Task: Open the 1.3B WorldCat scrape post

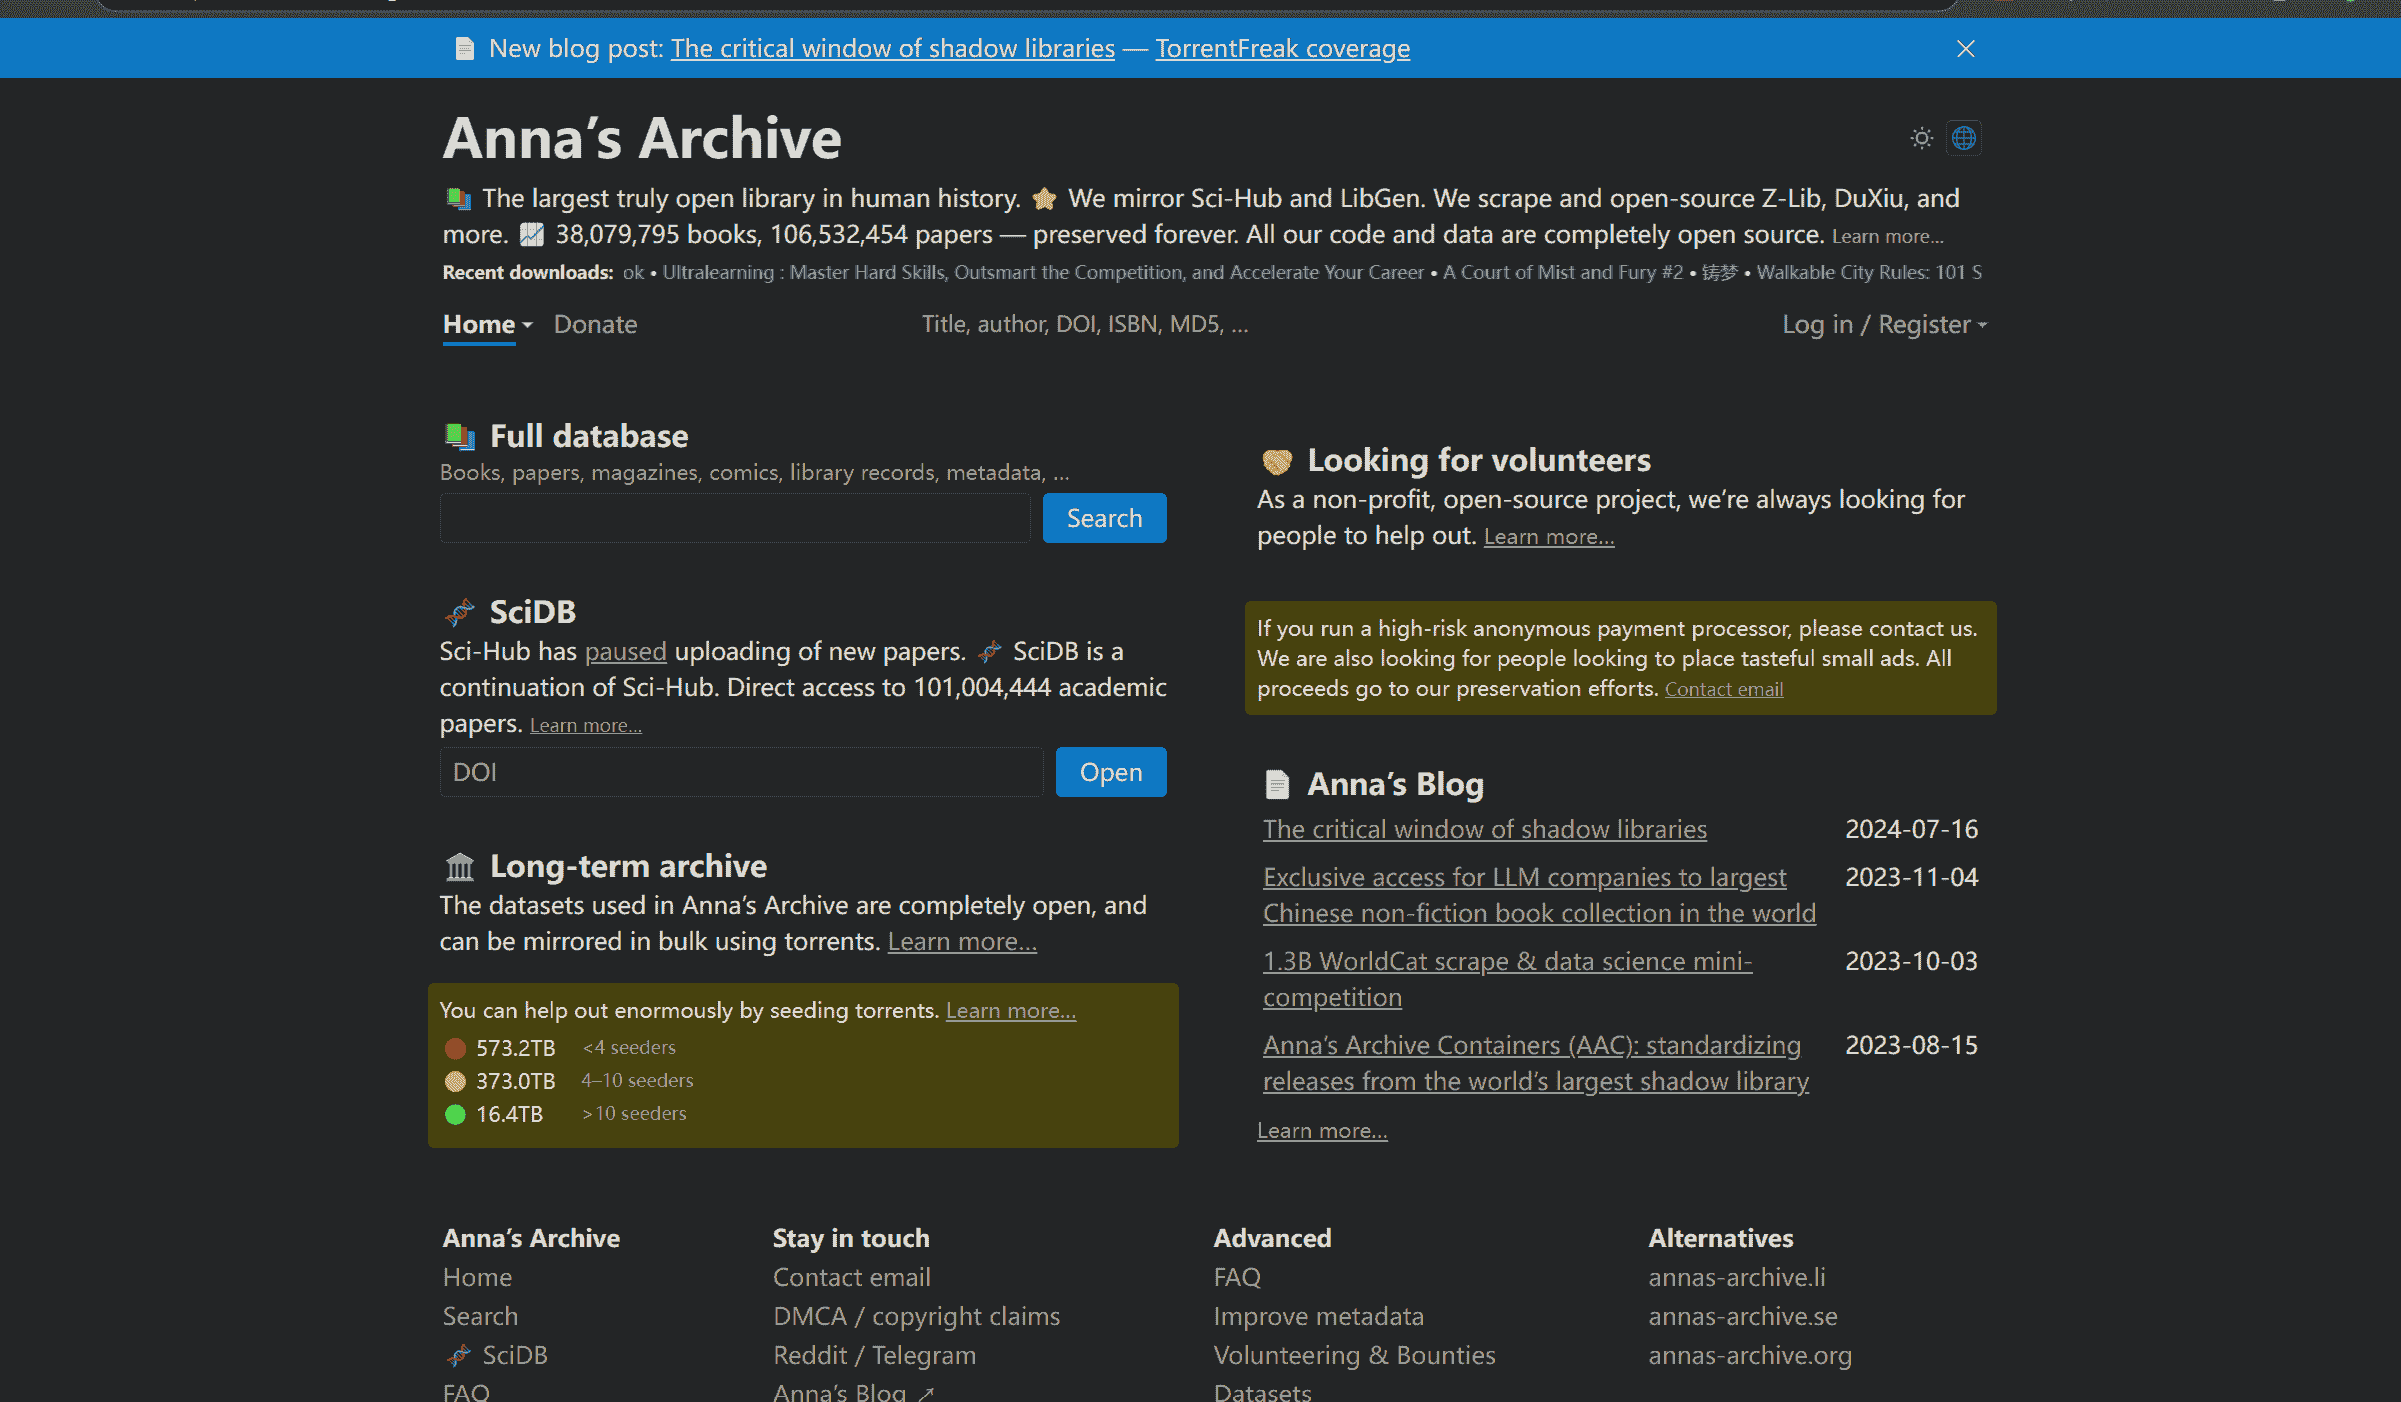Action: 1507,980
